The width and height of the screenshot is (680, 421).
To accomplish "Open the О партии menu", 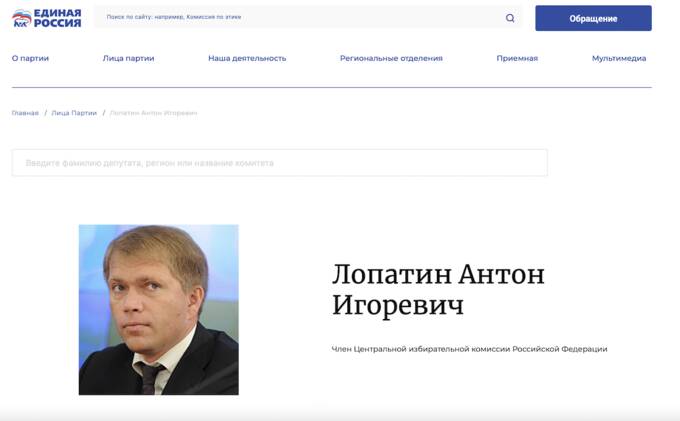I will [x=30, y=58].
